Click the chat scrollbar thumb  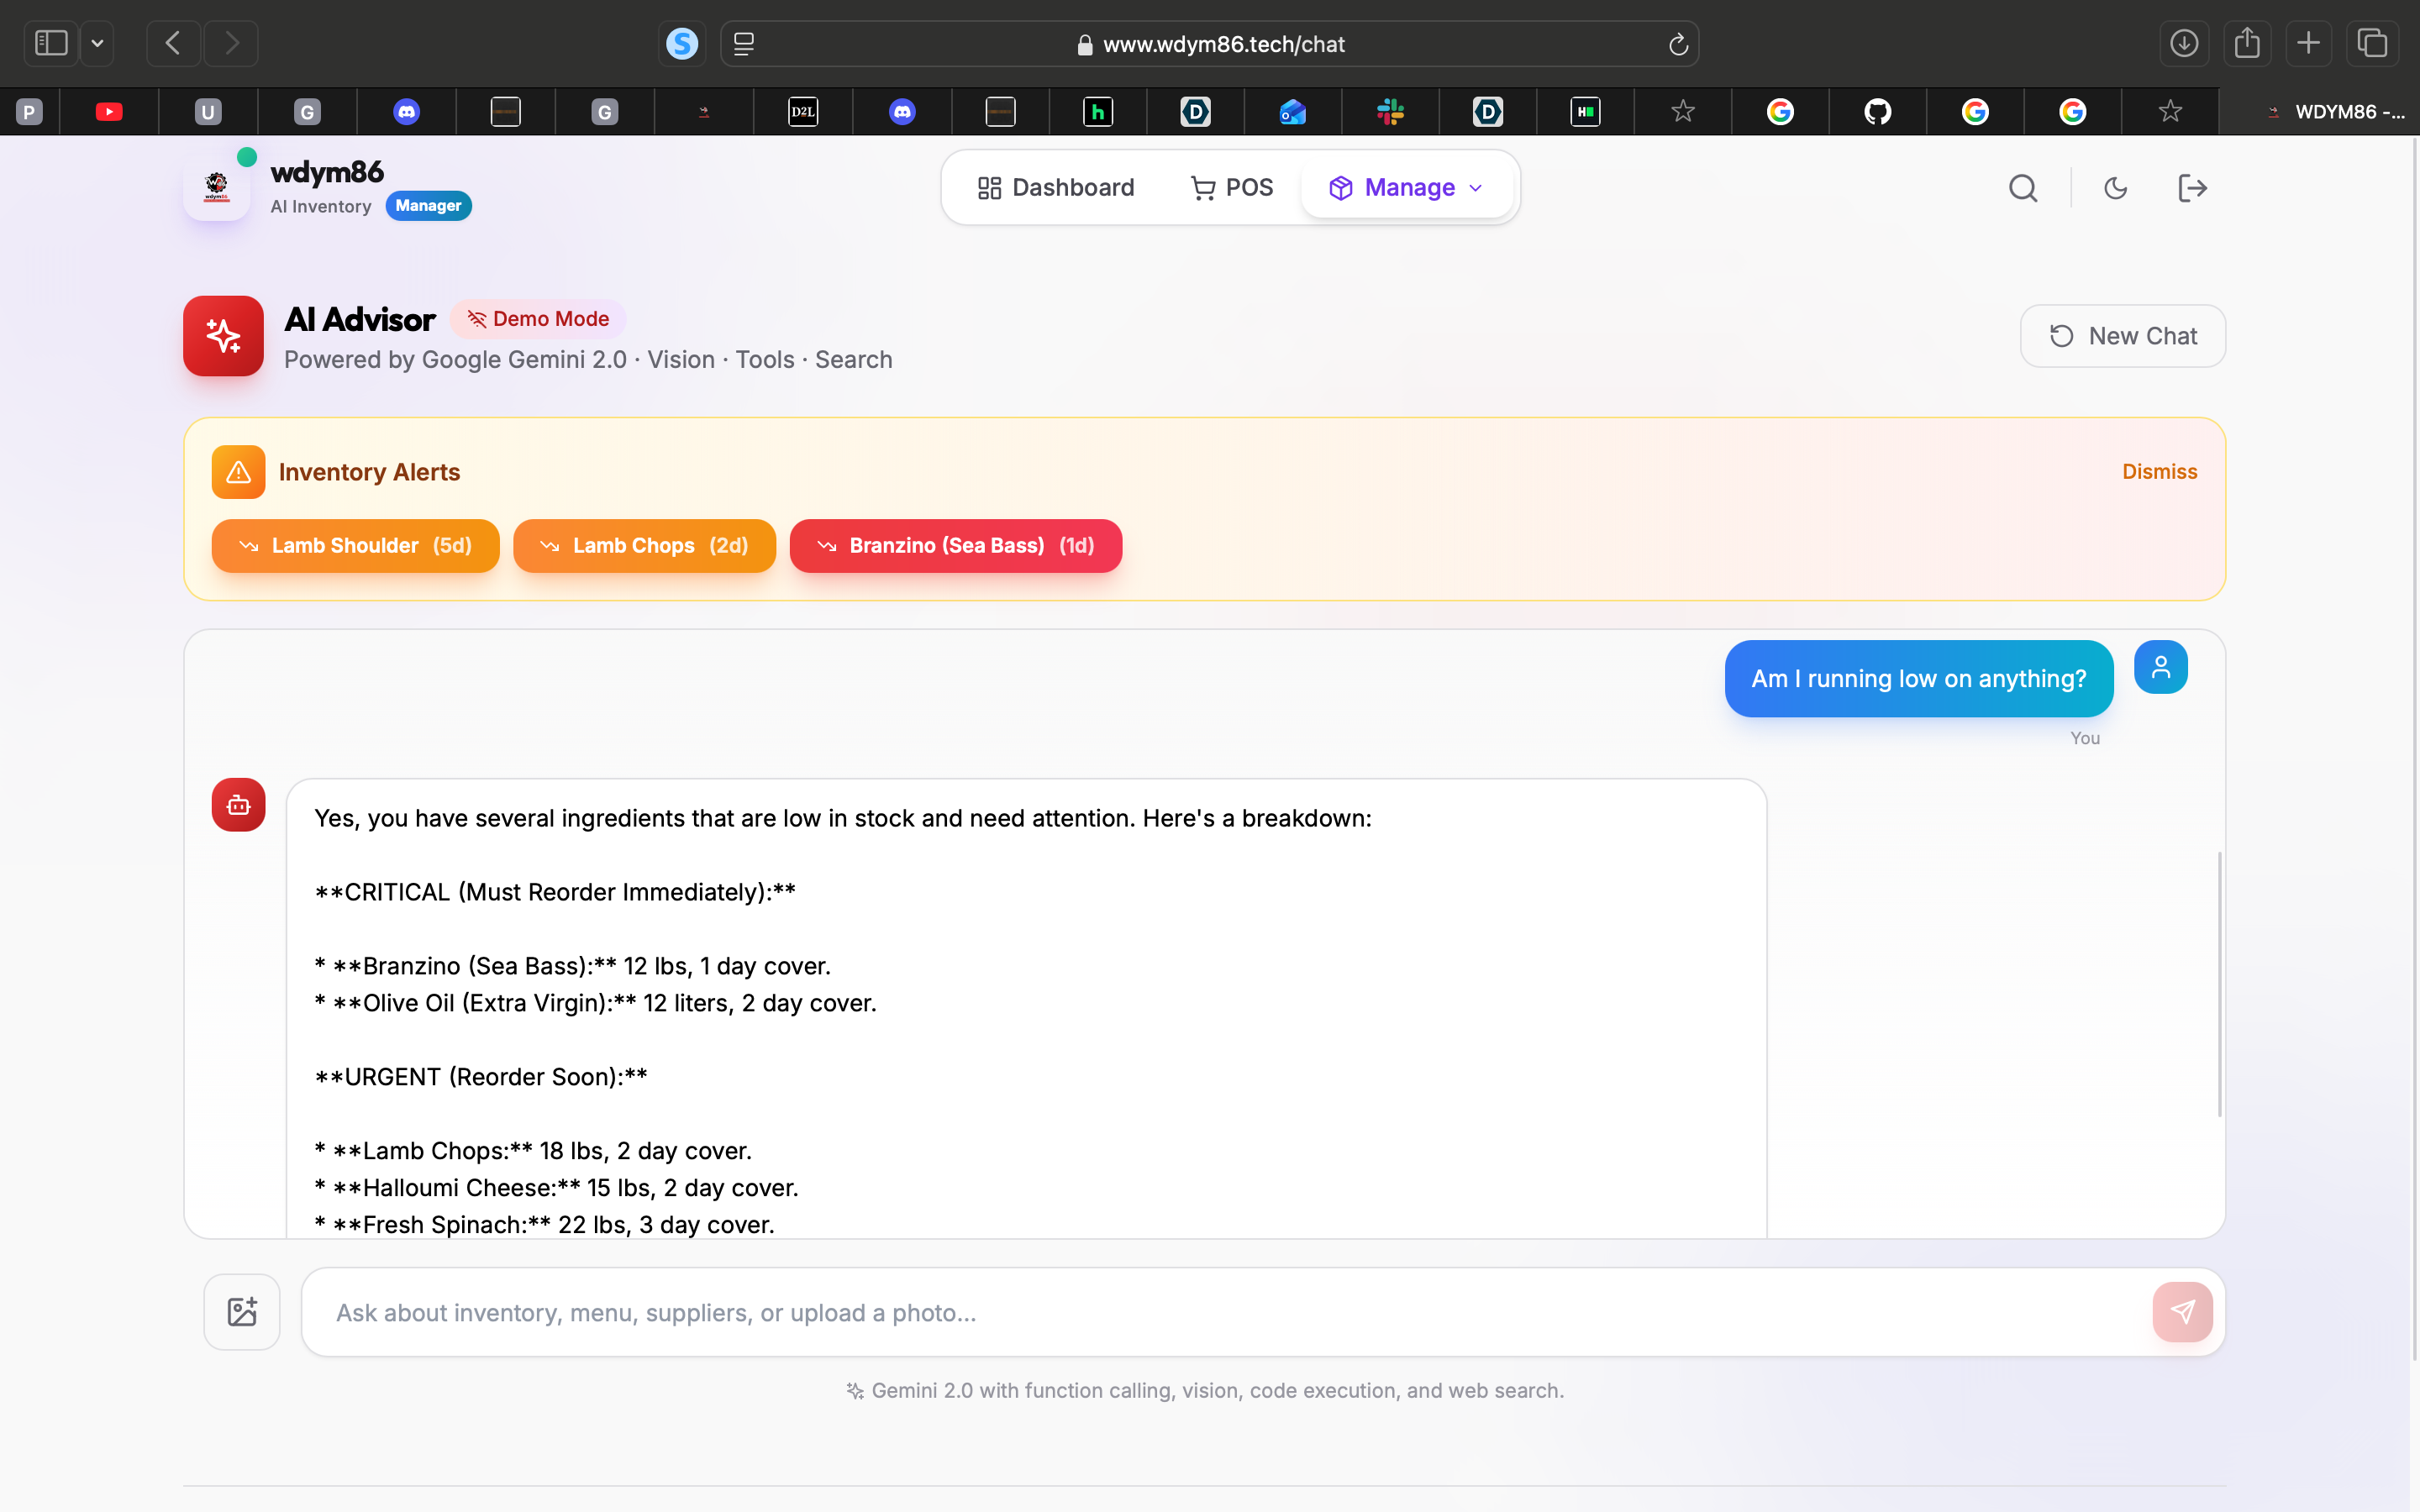tap(2219, 985)
